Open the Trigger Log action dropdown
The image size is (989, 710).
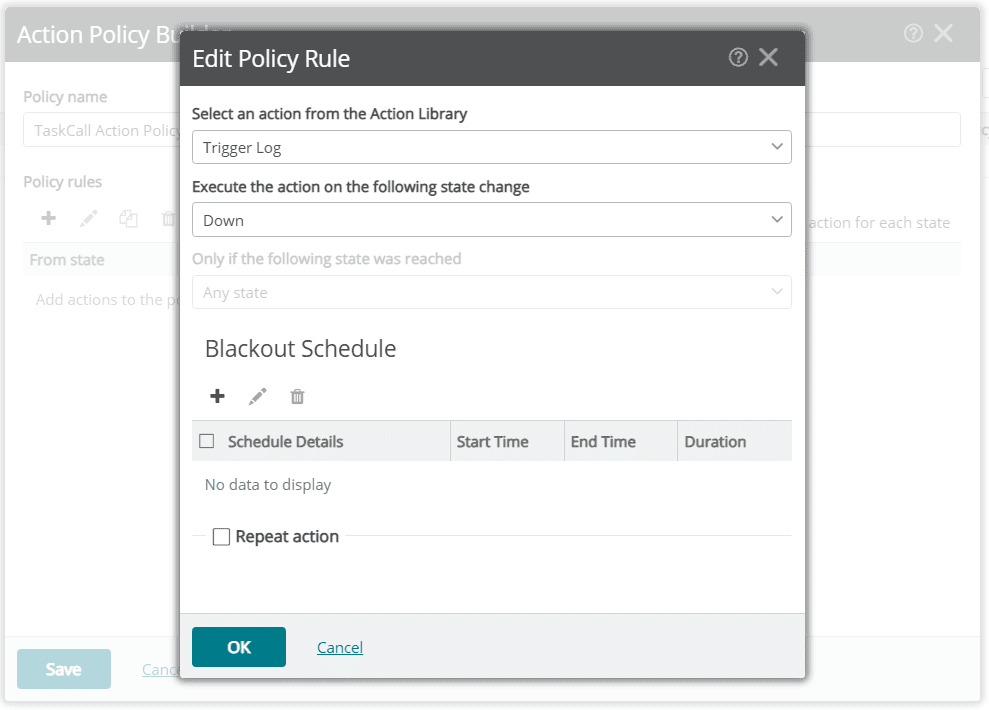(x=491, y=147)
